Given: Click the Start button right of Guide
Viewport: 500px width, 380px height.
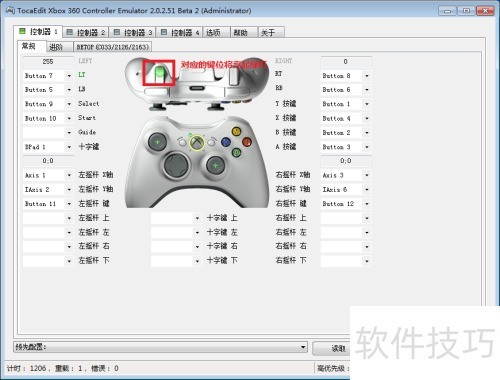Looking at the screenshot, I should tap(211, 143).
